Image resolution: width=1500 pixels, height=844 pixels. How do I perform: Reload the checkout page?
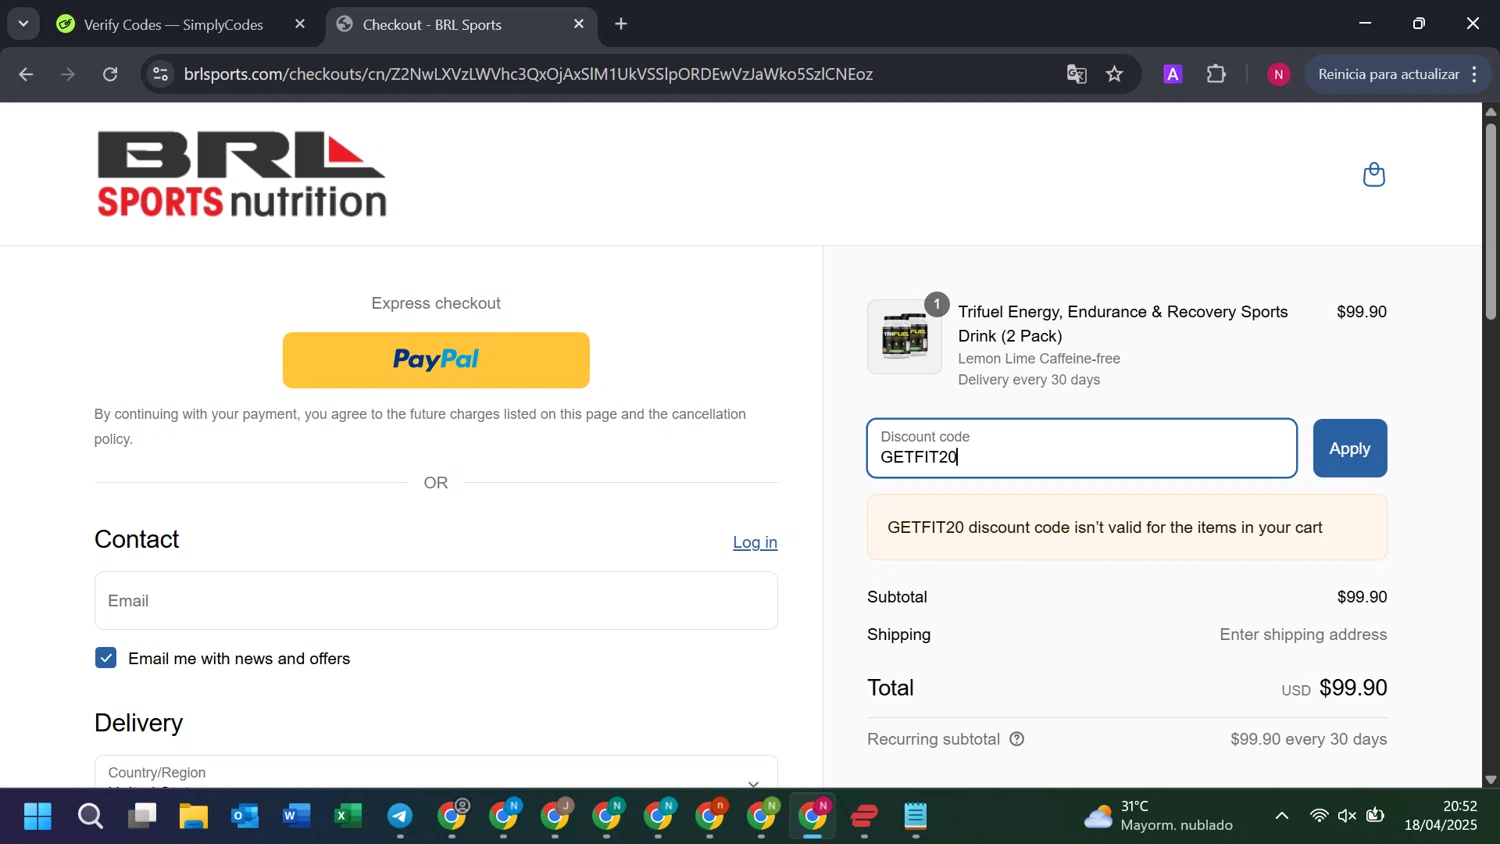click(111, 74)
